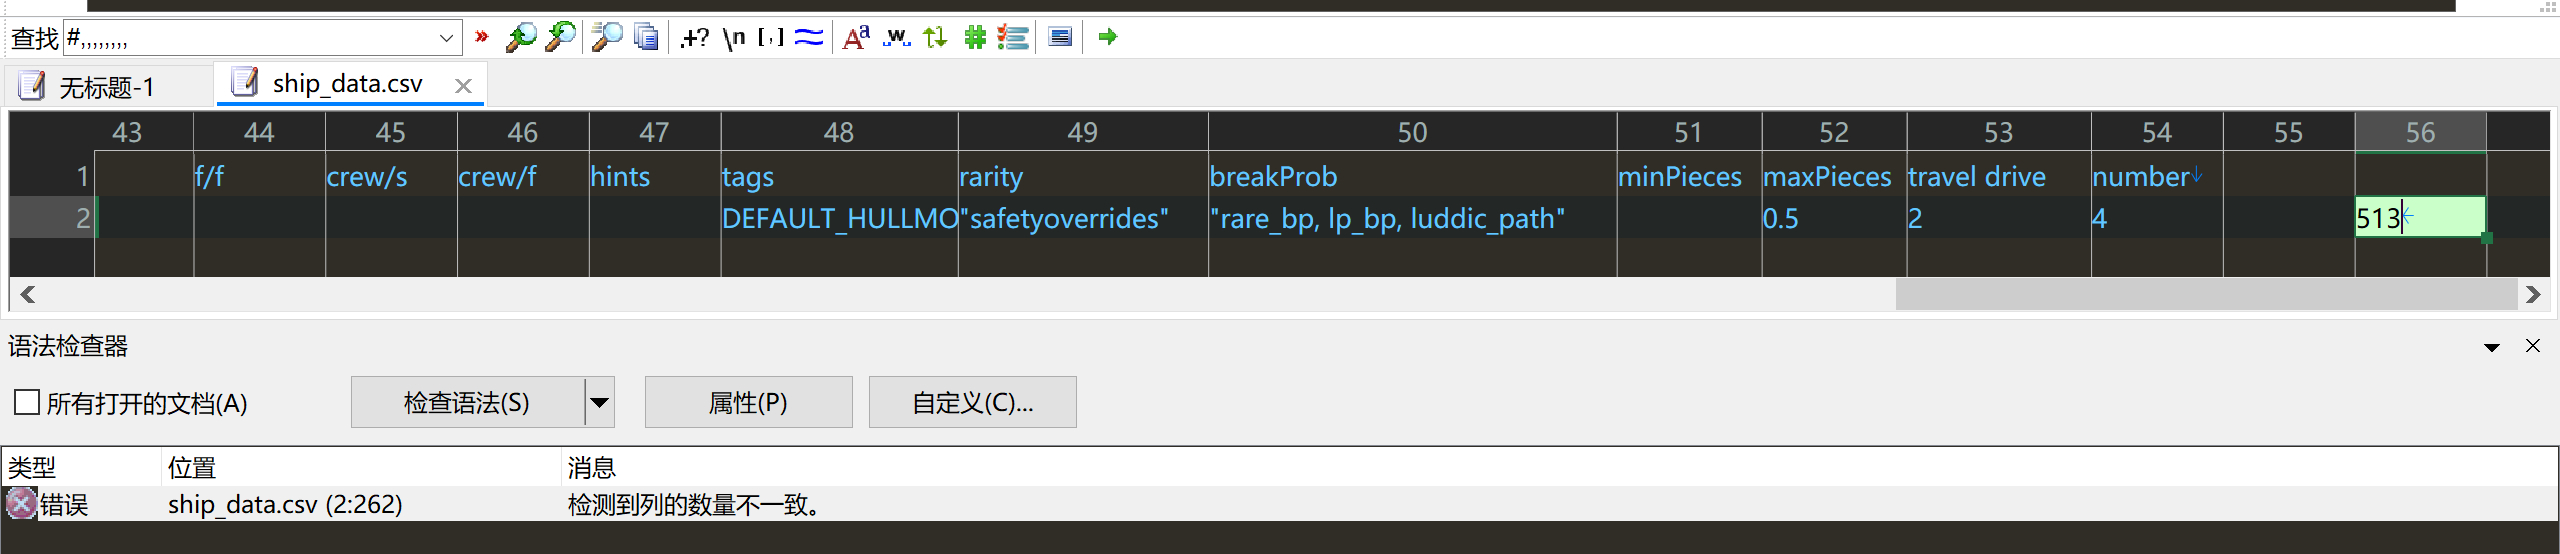
Task: Check the 所有打开的文档 checkbox
Action: tap(27, 403)
